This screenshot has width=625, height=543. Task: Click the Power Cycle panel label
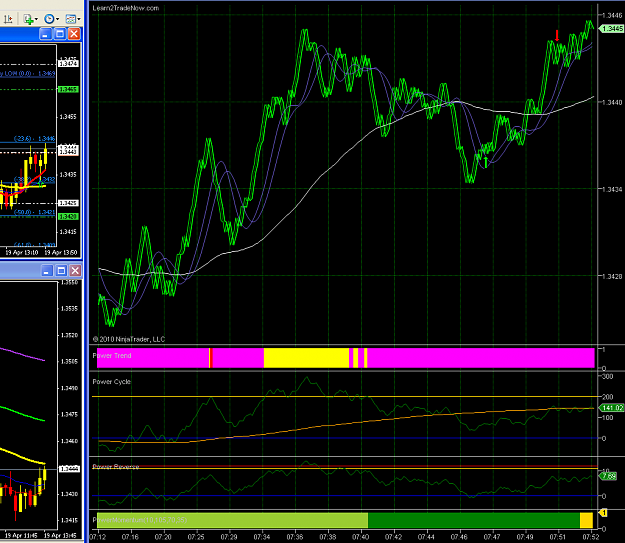[x=112, y=382]
